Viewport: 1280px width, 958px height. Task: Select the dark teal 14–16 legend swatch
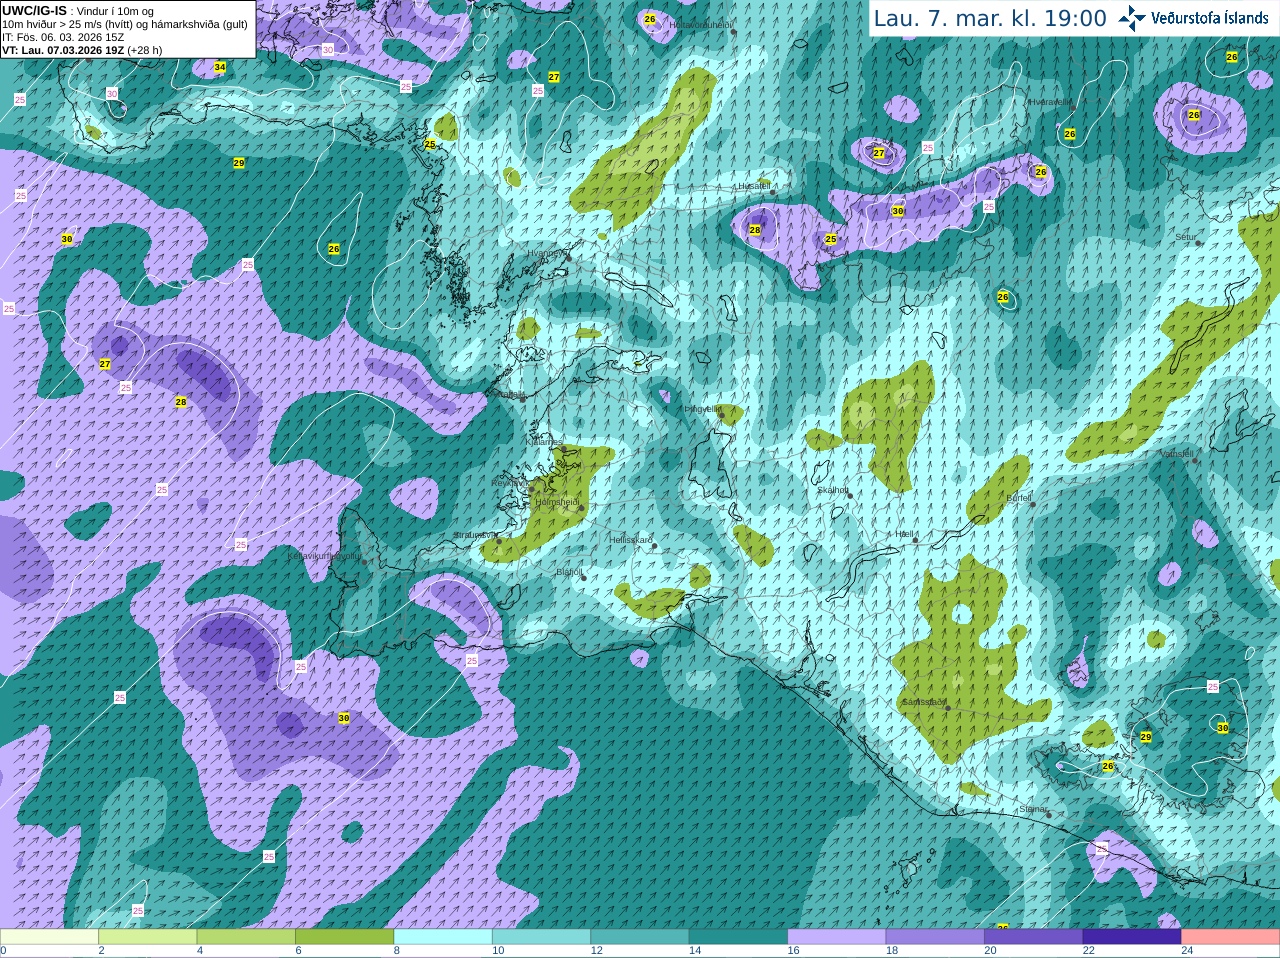click(x=738, y=937)
